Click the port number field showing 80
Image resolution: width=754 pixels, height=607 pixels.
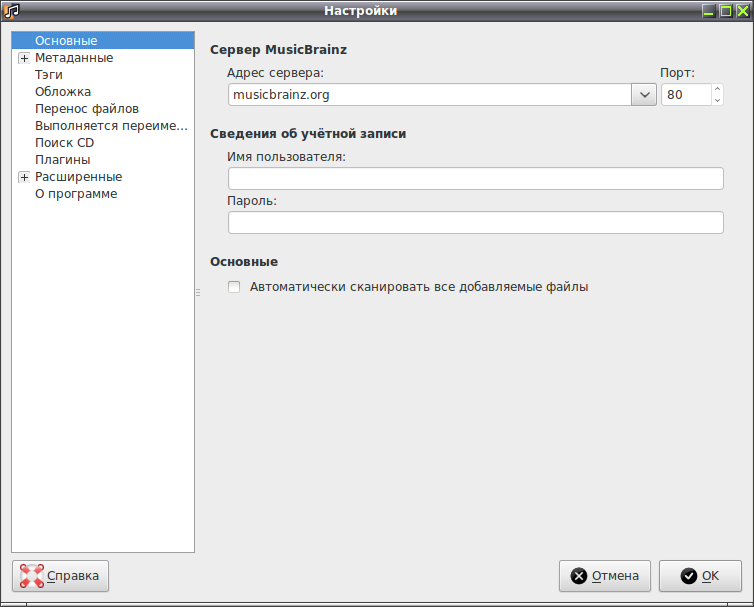(686, 95)
